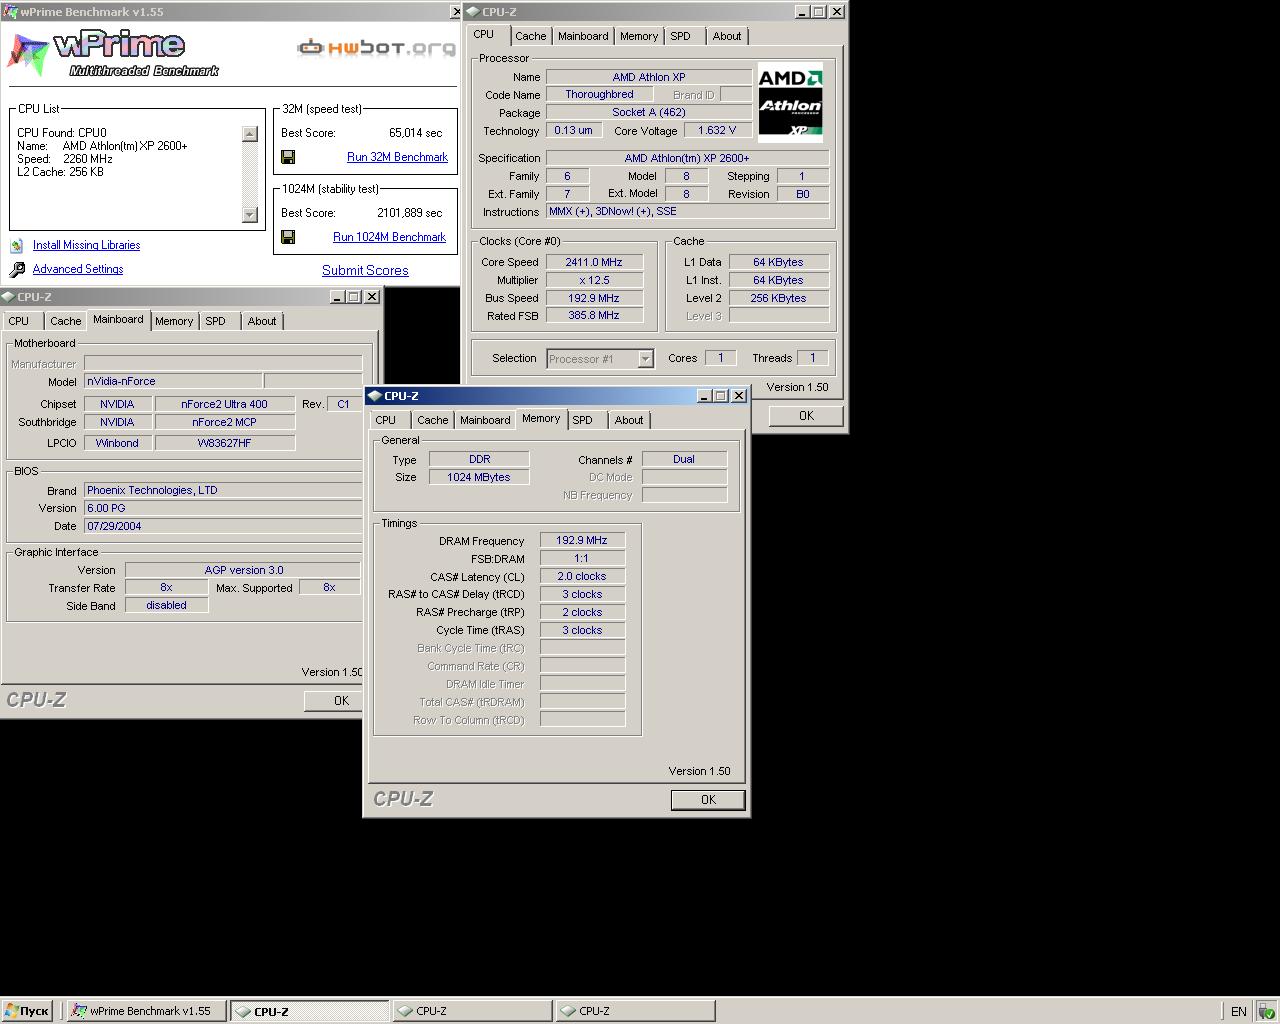
Task: Click the Advanced Settings wrench icon
Action: click(x=17, y=269)
